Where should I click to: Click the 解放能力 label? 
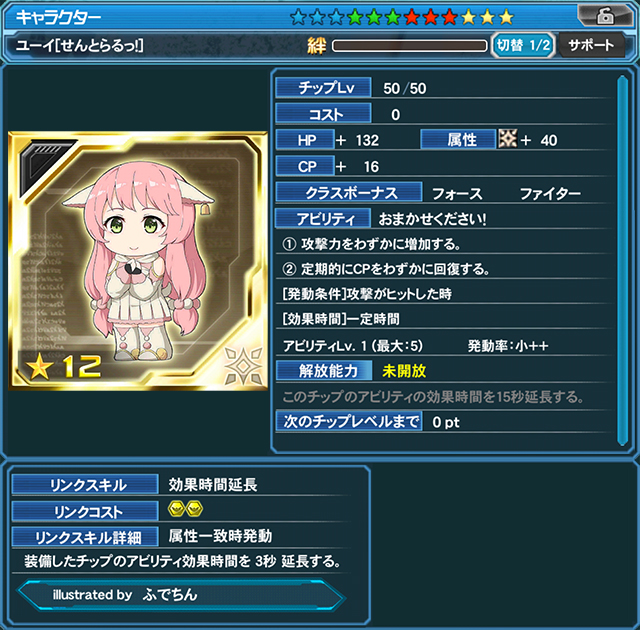point(324,371)
